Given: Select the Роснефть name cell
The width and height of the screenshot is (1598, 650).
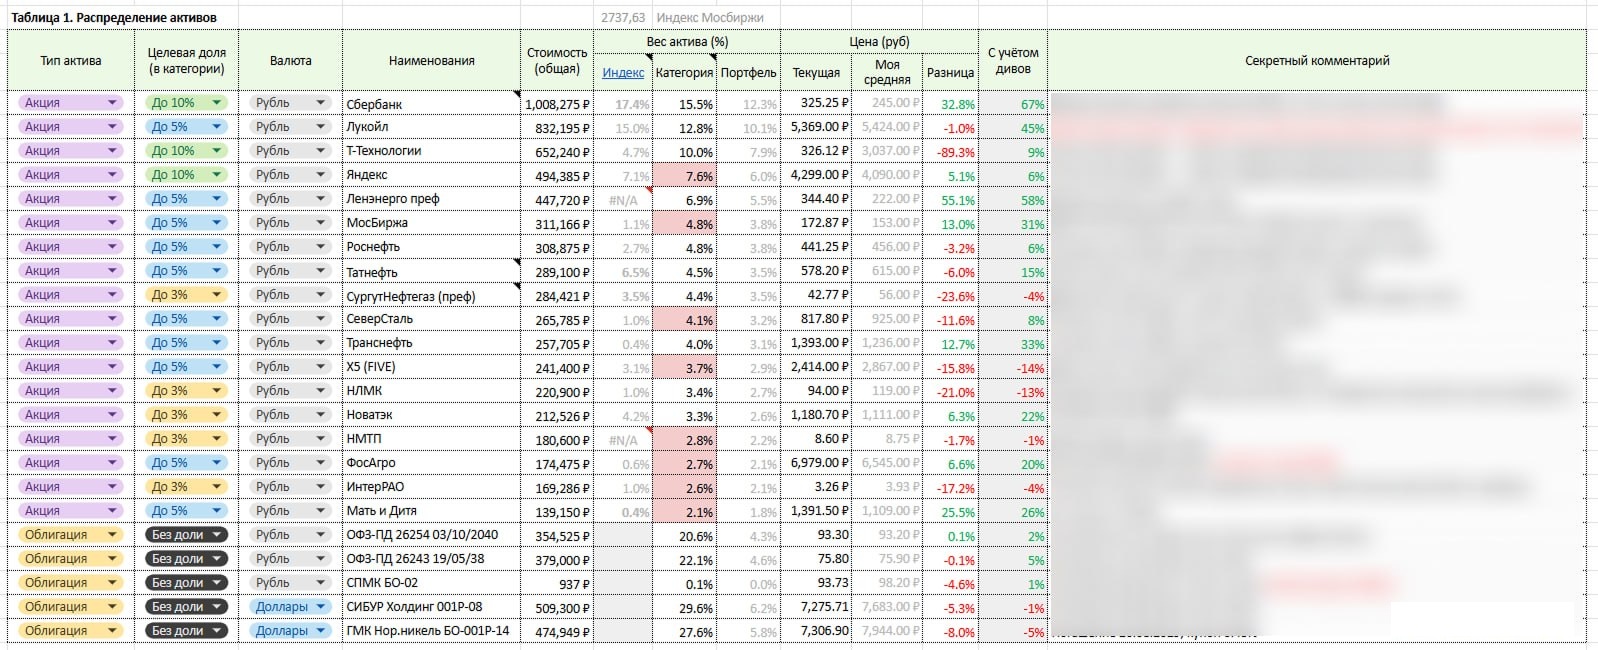Looking at the screenshot, I should click(x=432, y=247).
